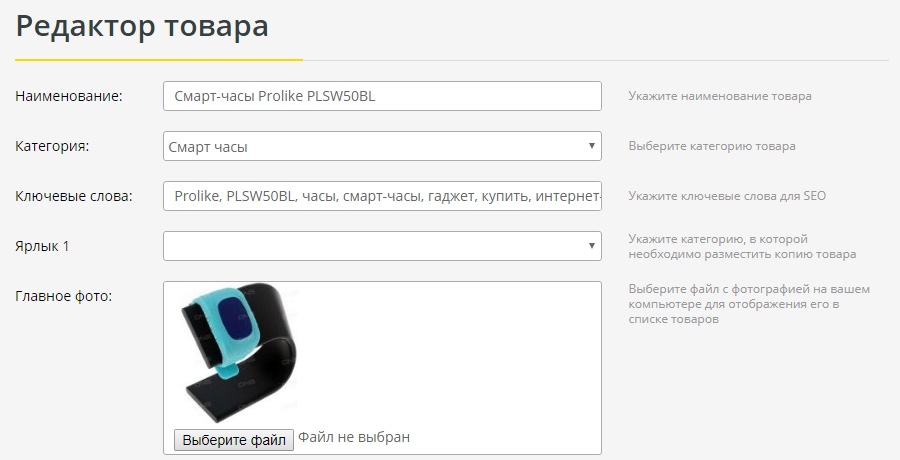Image resolution: width=900 pixels, height=460 pixels.
Task: Click the Категория: field label
Action: coord(53,146)
